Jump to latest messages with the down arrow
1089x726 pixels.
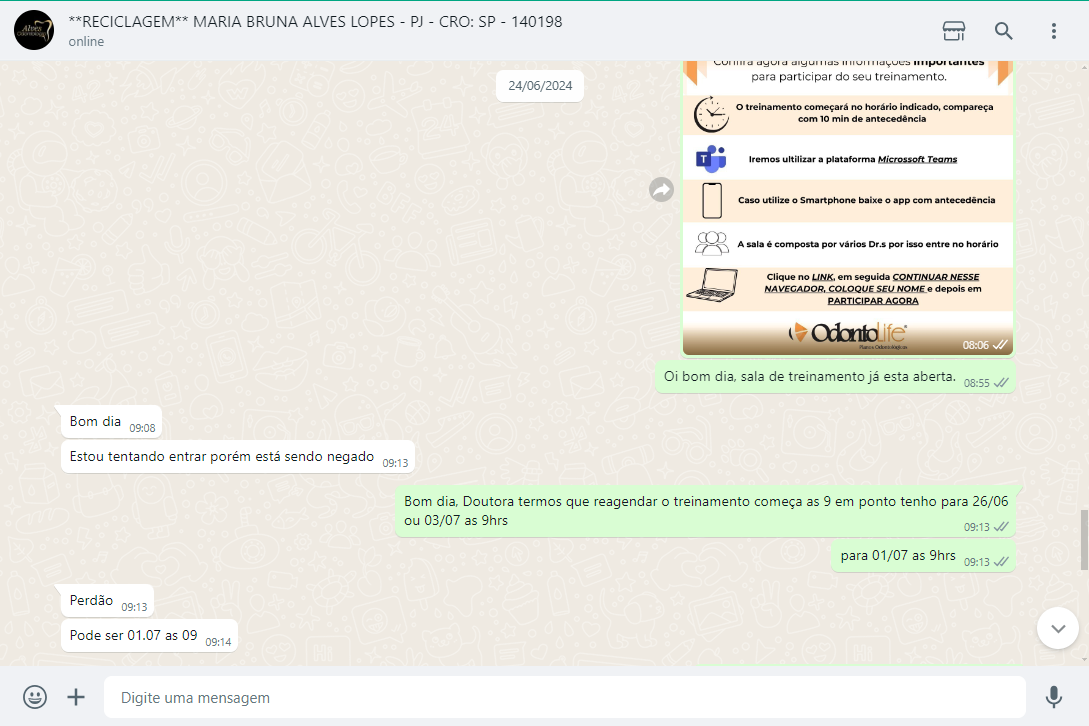[1058, 628]
